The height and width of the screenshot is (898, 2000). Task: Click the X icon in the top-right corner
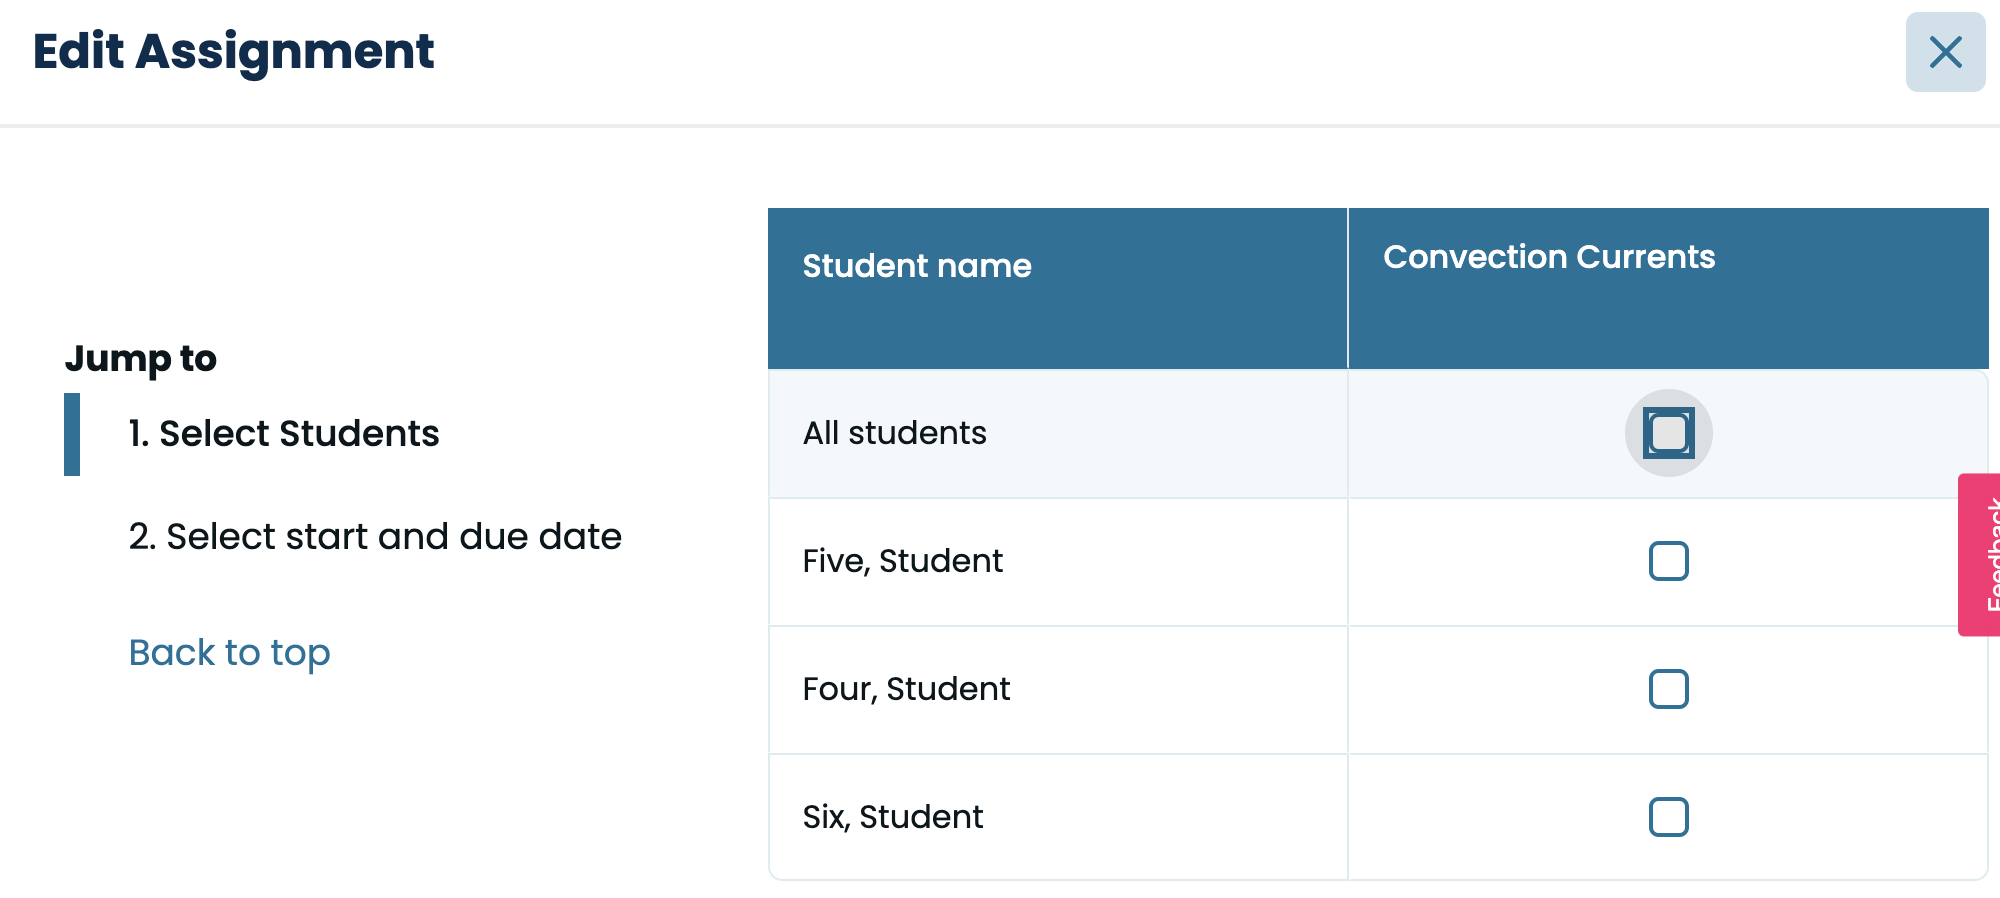(x=1945, y=52)
